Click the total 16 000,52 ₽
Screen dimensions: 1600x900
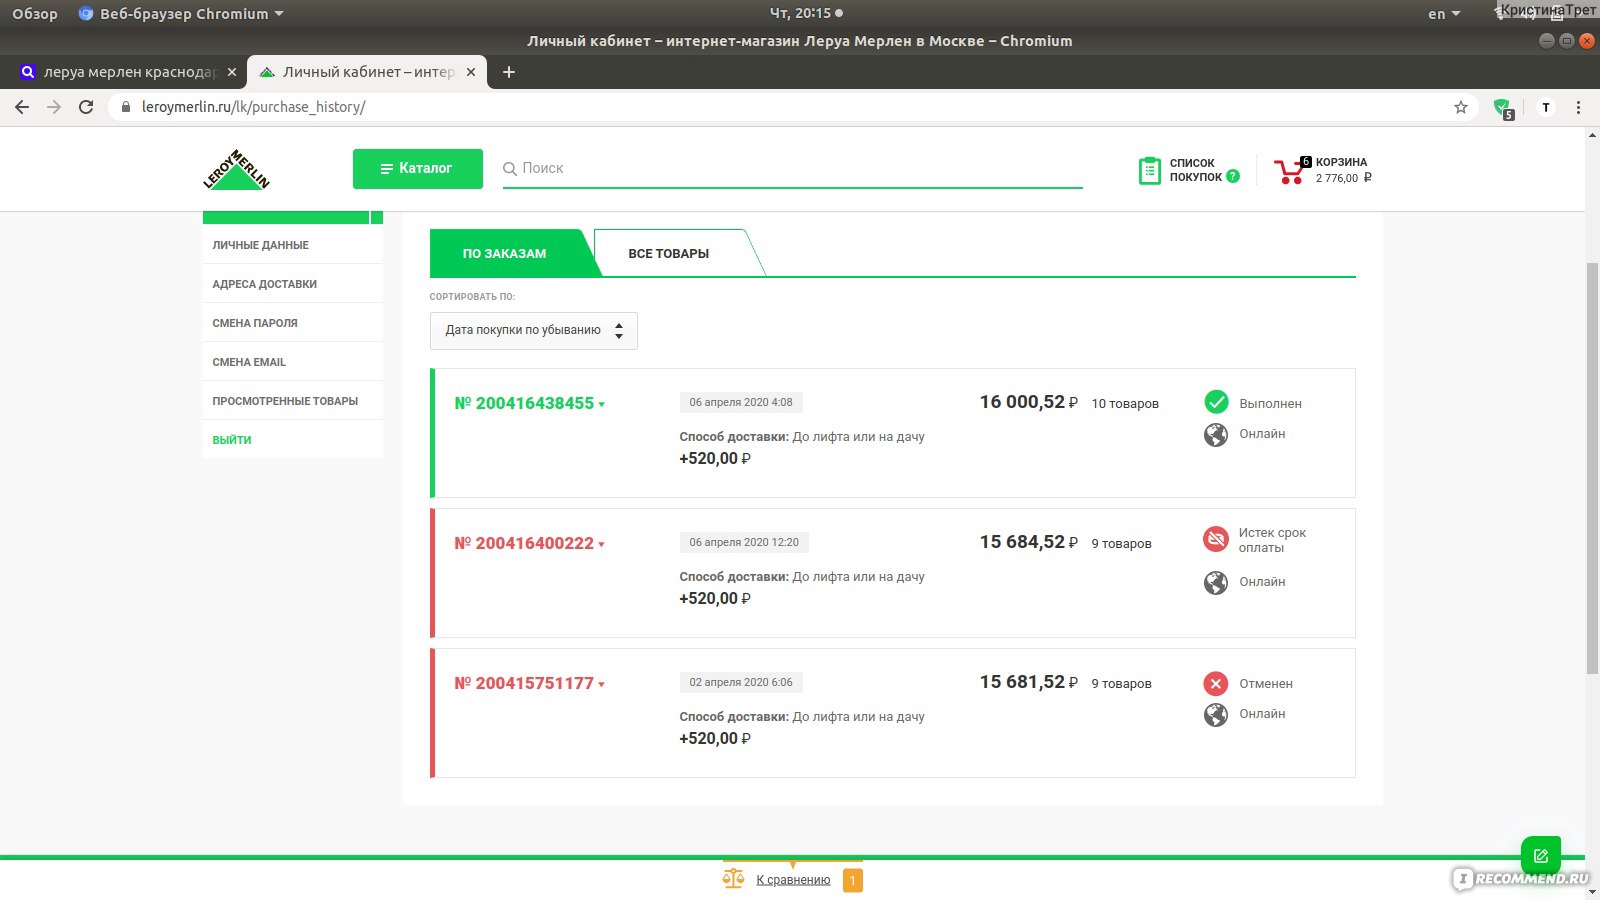pos(1029,402)
